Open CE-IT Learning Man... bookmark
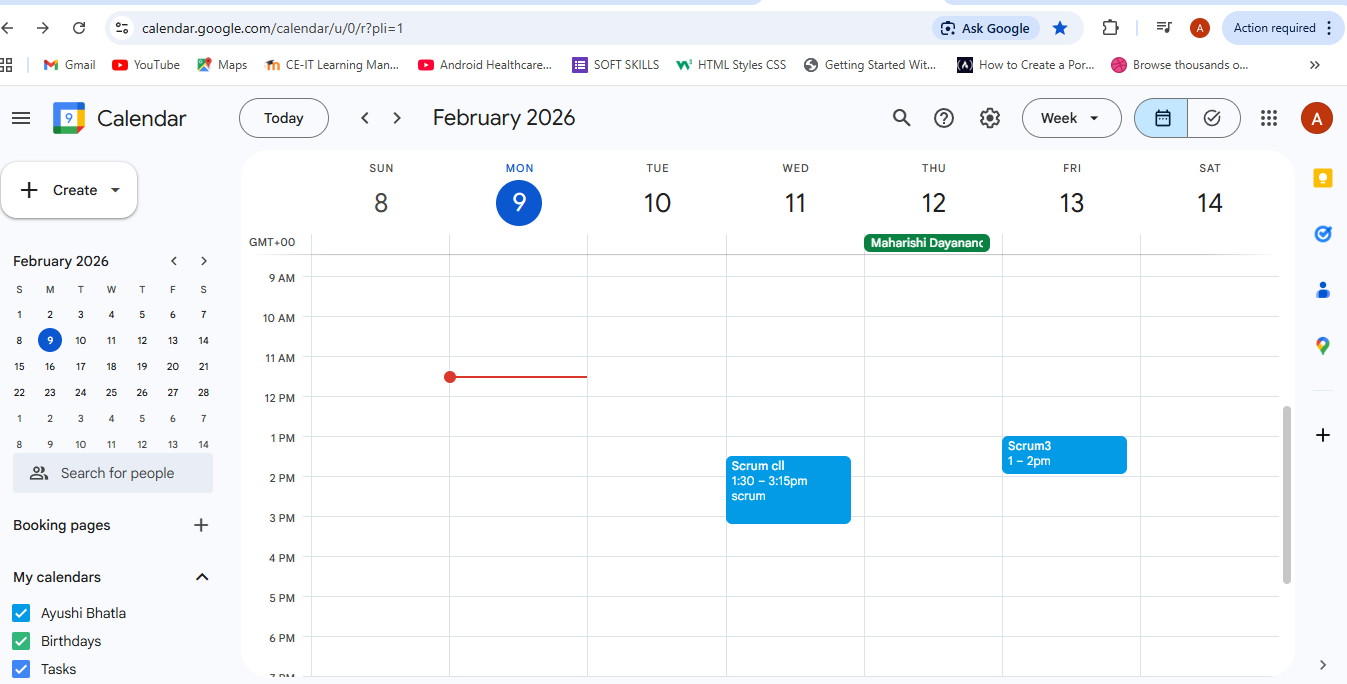Image resolution: width=1347 pixels, height=684 pixels. click(332, 65)
